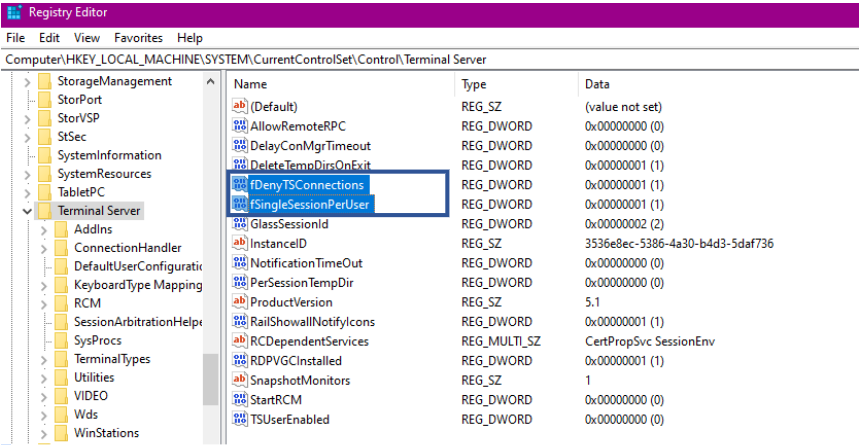Click the GlassSessionId DWORD icon
860x445 pixels.
click(240, 224)
